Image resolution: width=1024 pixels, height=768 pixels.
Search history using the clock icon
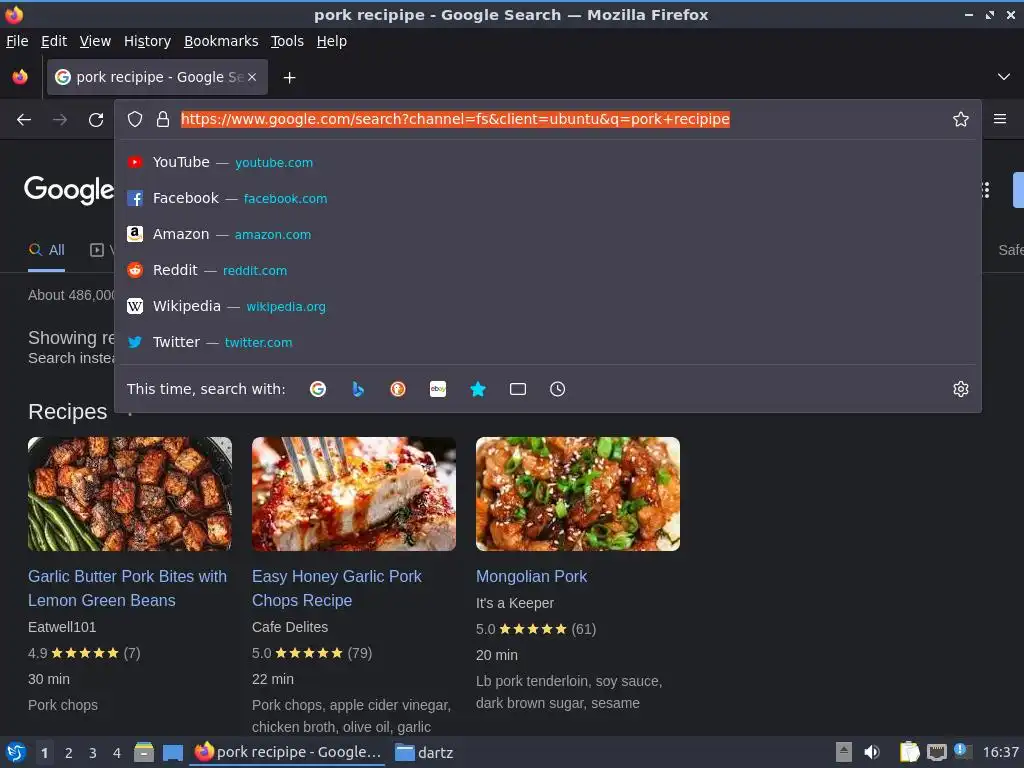[558, 389]
